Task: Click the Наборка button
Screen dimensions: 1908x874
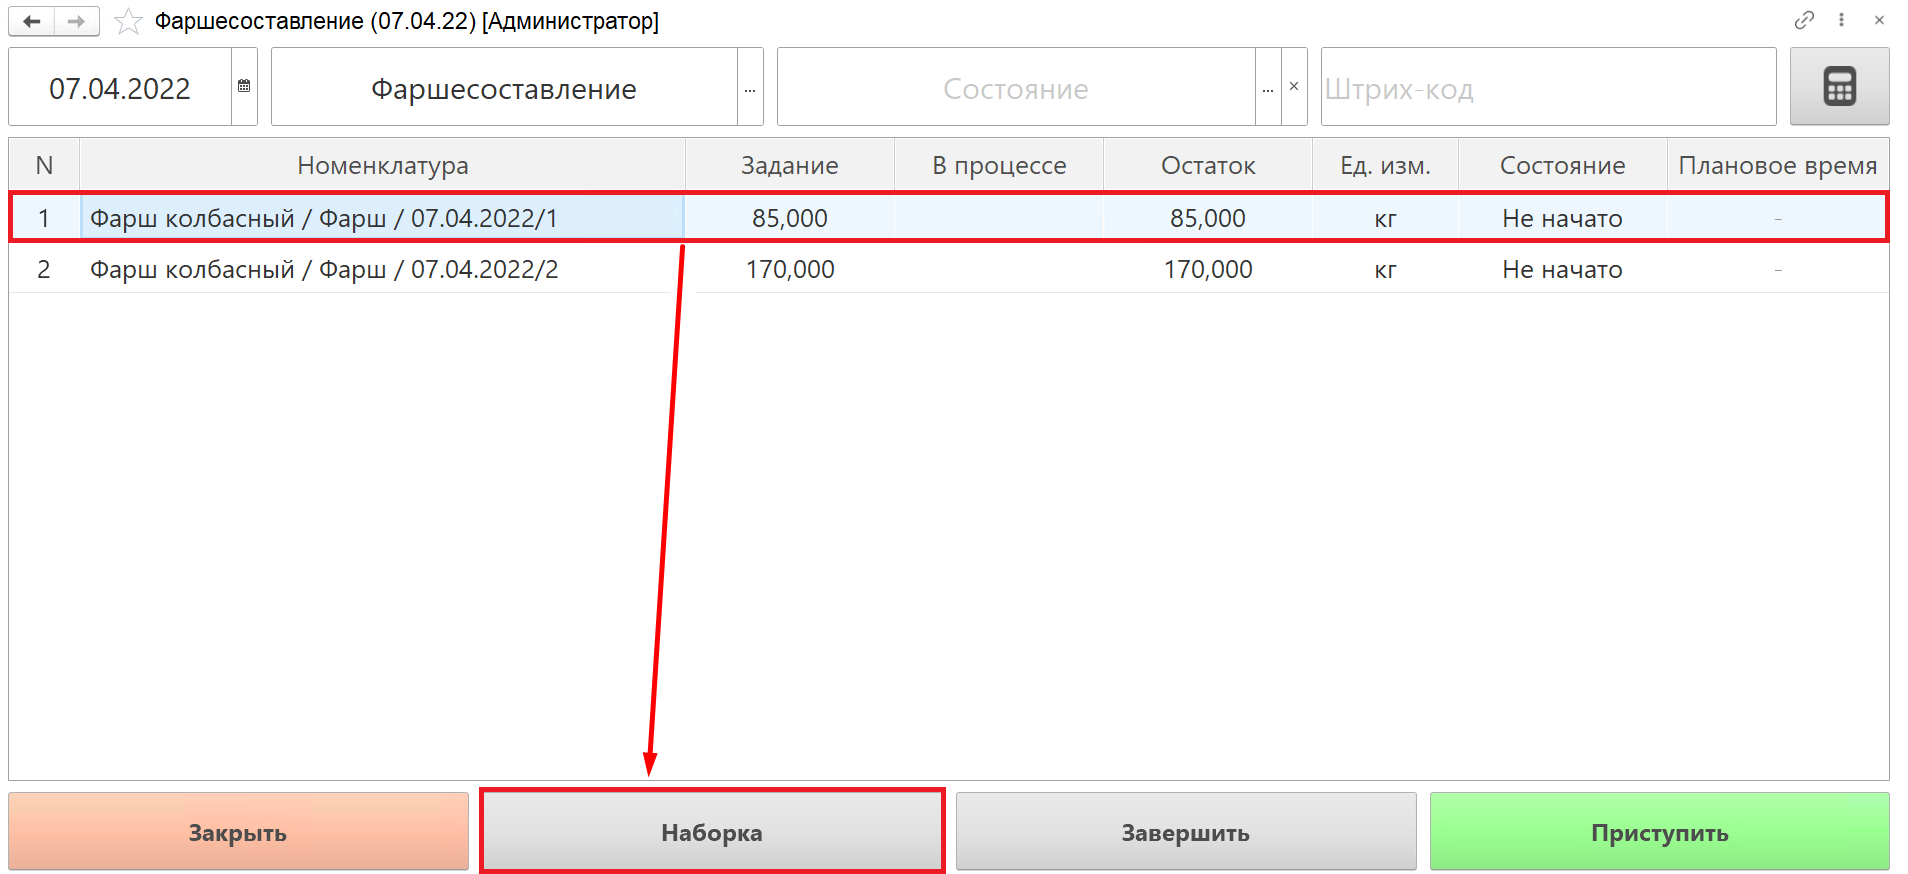Action: (712, 832)
